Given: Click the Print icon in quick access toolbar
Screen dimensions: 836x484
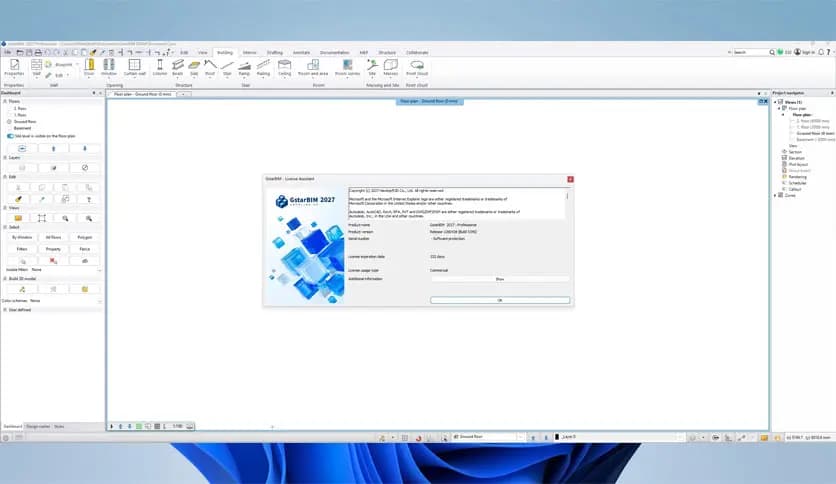Looking at the screenshot, I should pos(38,53).
